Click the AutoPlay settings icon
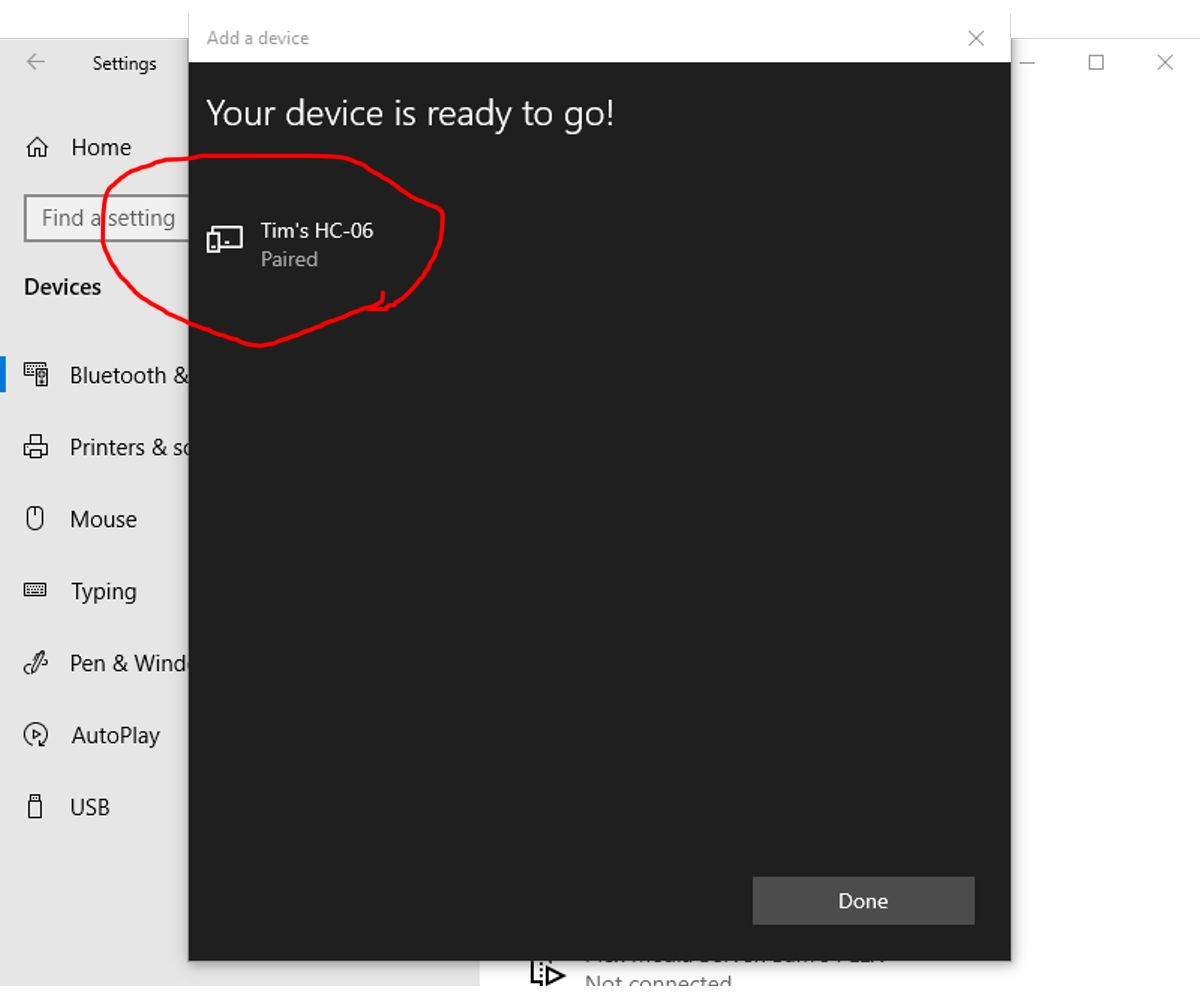Screen dimensions: 1200x1000 35,735
